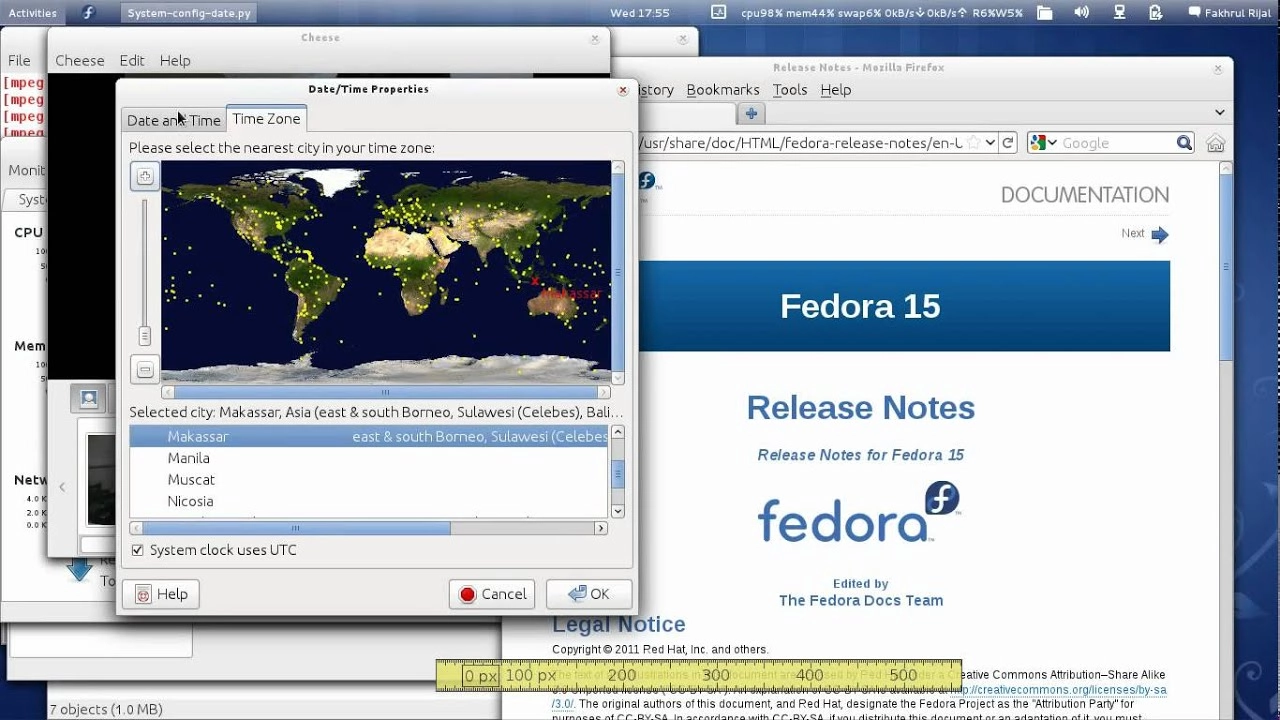Zoom out on the time zone map
This screenshot has height=720, width=1280.
click(x=145, y=370)
